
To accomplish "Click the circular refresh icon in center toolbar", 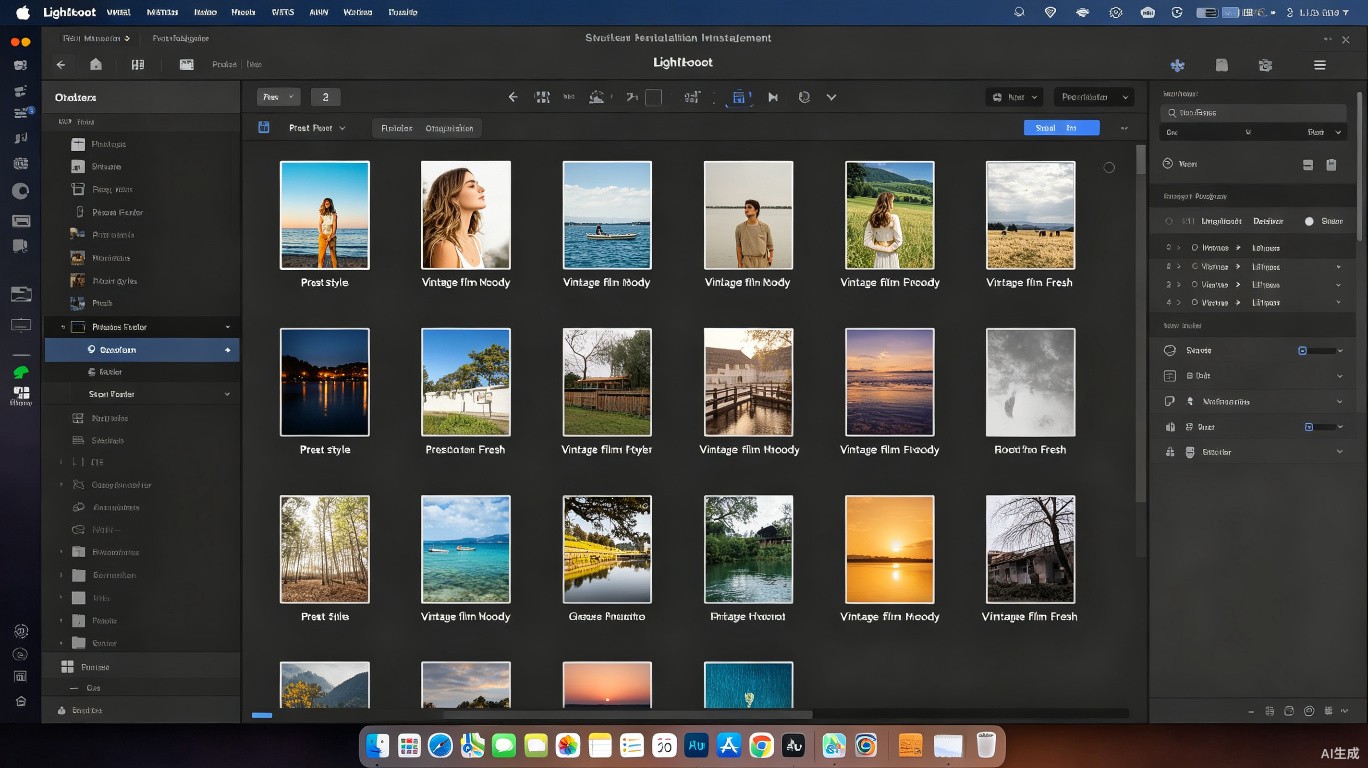I will coord(804,97).
